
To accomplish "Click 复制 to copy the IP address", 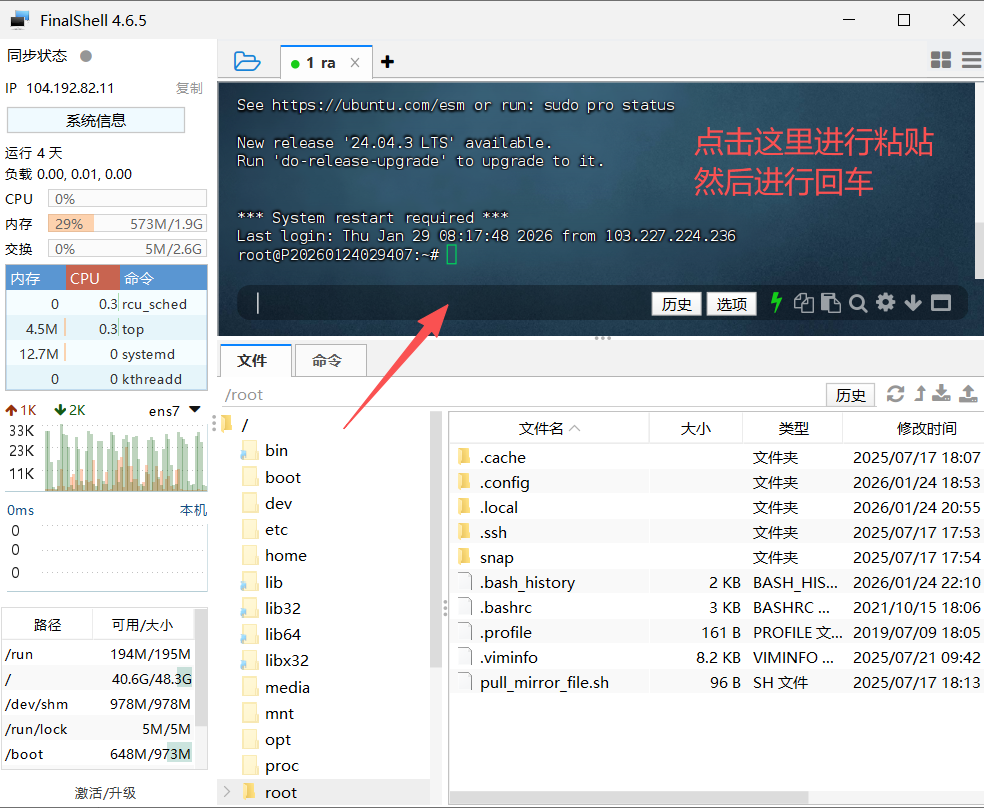I will (x=189, y=88).
